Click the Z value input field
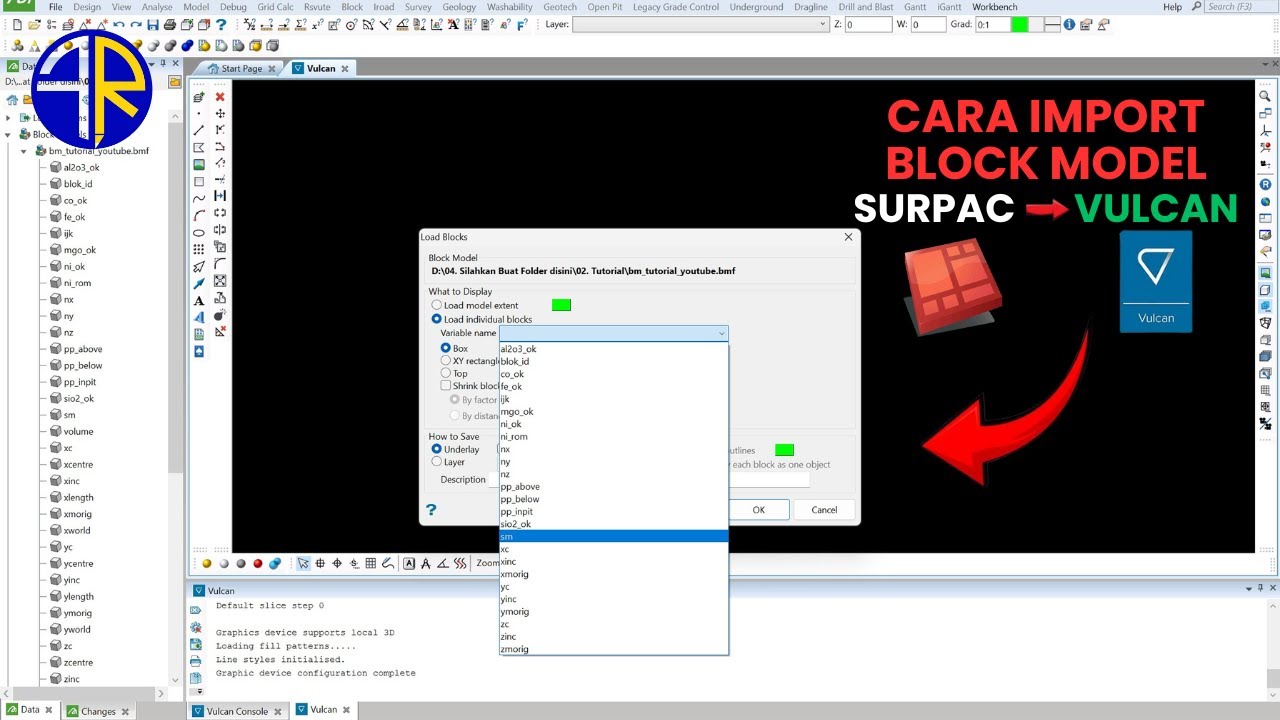This screenshot has width=1280, height=720. 867,25
